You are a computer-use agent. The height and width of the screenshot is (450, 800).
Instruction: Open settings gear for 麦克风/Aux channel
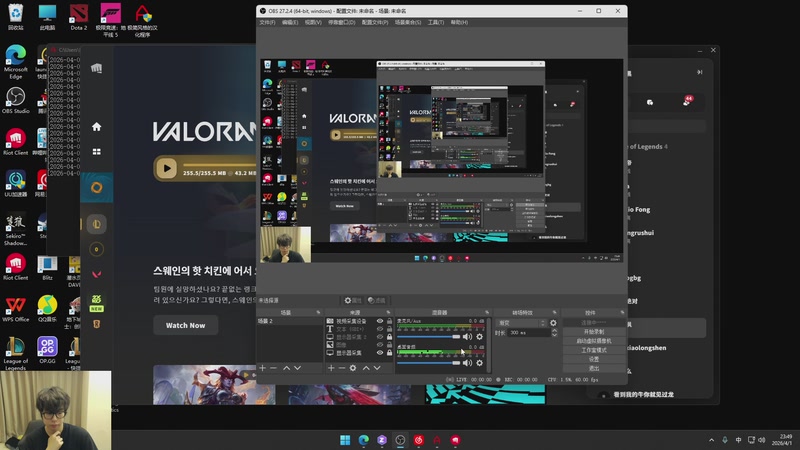click(x=480, y=337)
